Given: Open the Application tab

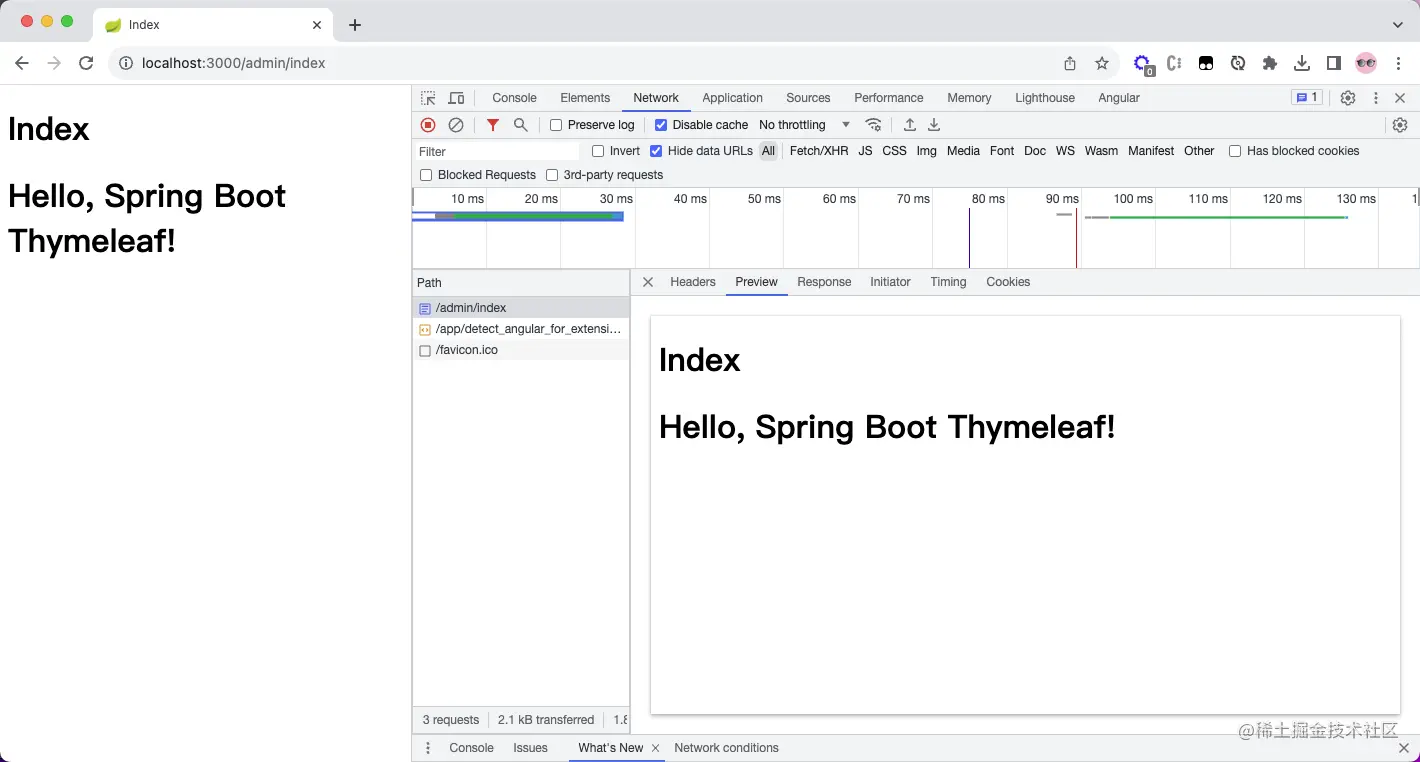Looking at the screenshot, I should (732, 98).
